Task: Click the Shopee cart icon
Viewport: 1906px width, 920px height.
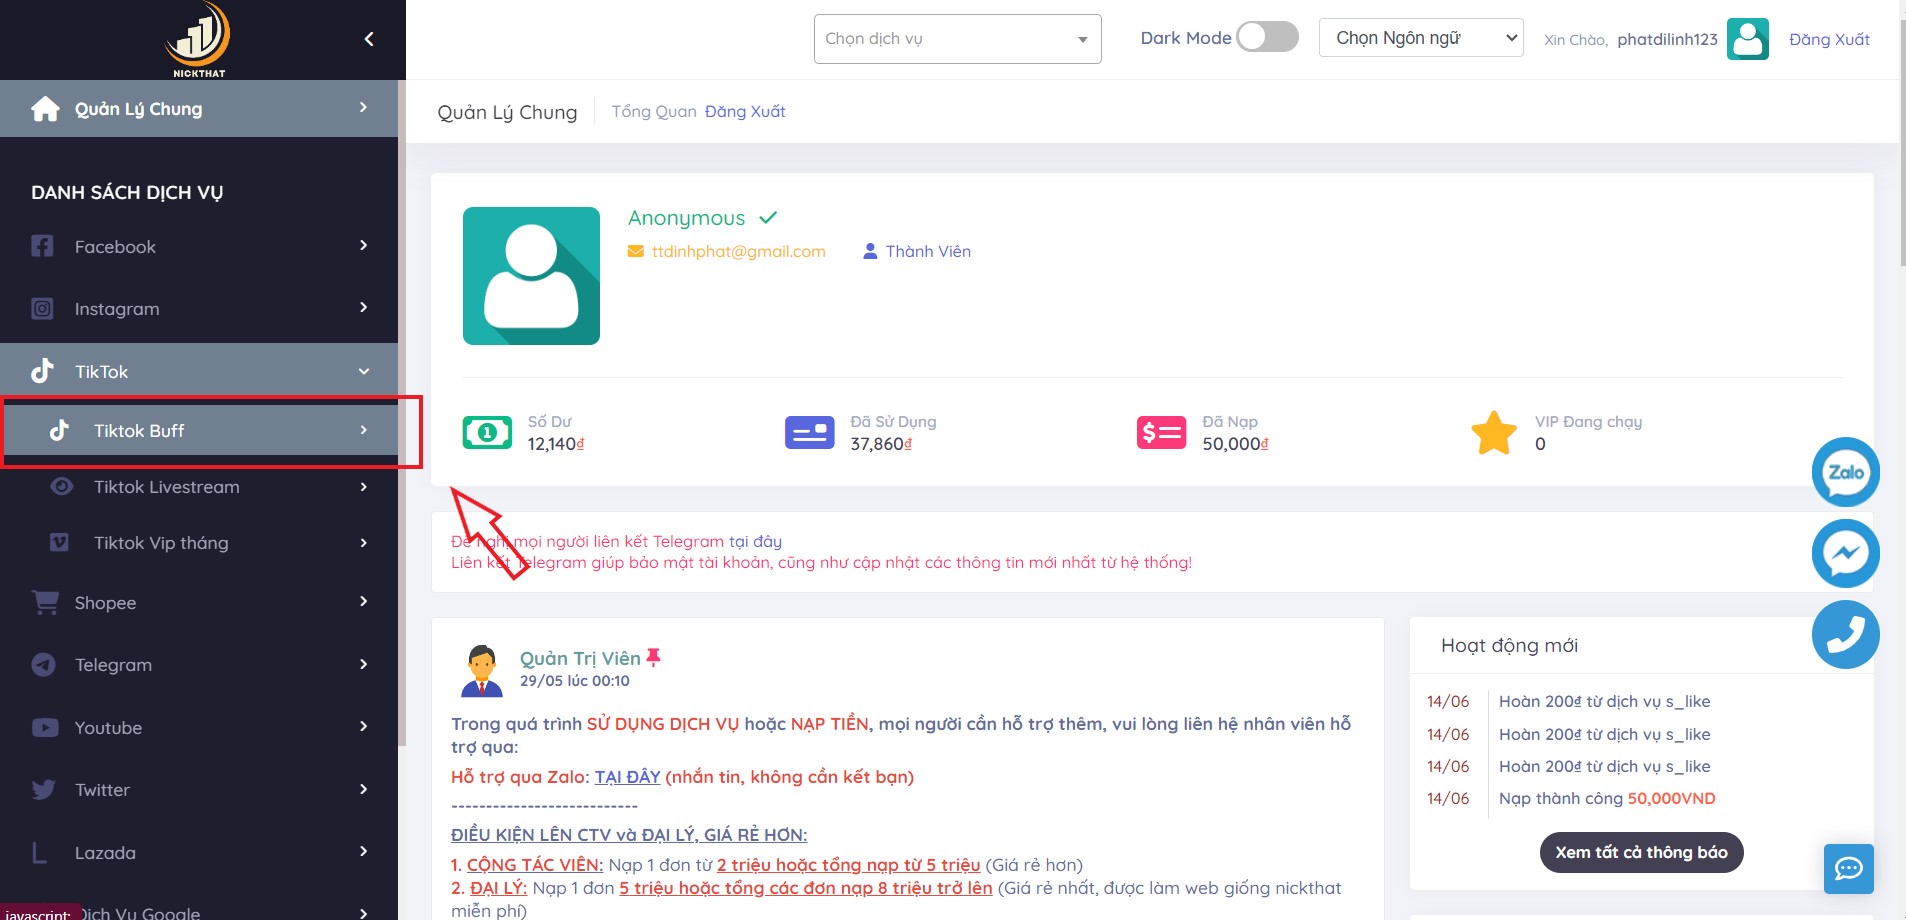Action: pyautogui.click(x=45, y=602)
